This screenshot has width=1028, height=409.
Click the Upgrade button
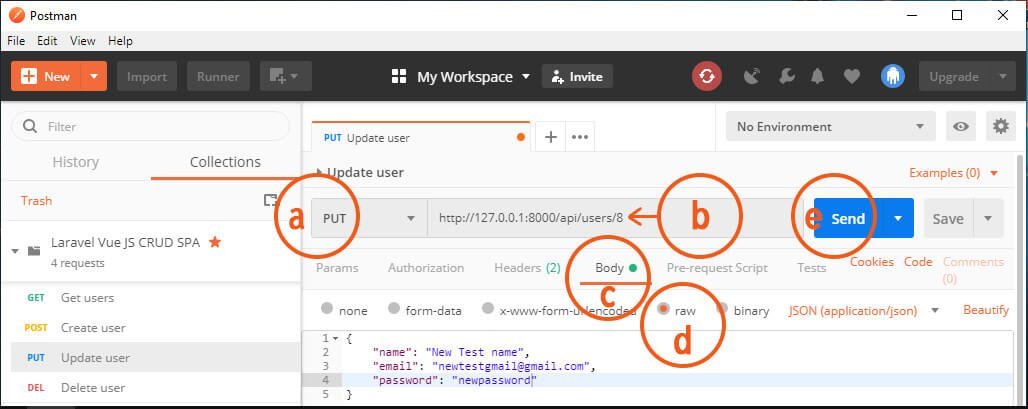coord(954,77)
